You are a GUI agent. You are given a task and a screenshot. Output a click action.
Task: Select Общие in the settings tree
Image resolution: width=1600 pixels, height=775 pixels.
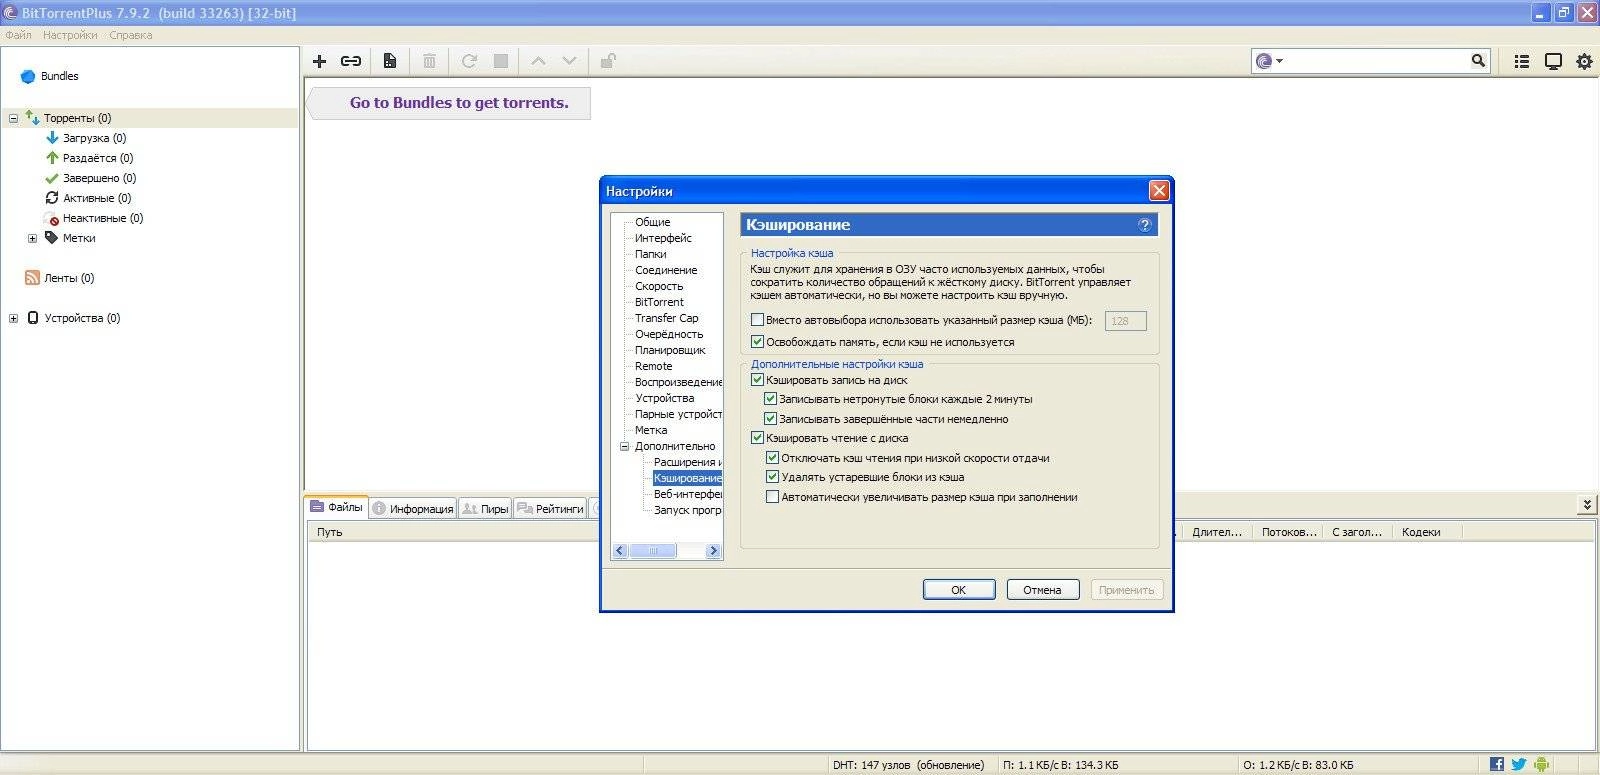[653, 222]
